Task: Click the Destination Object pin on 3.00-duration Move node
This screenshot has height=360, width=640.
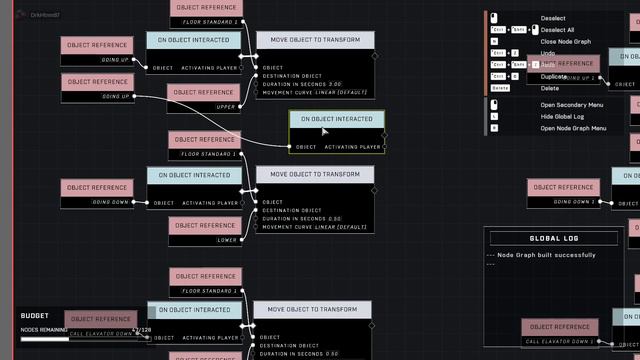Action: click(x=256, y=76)
